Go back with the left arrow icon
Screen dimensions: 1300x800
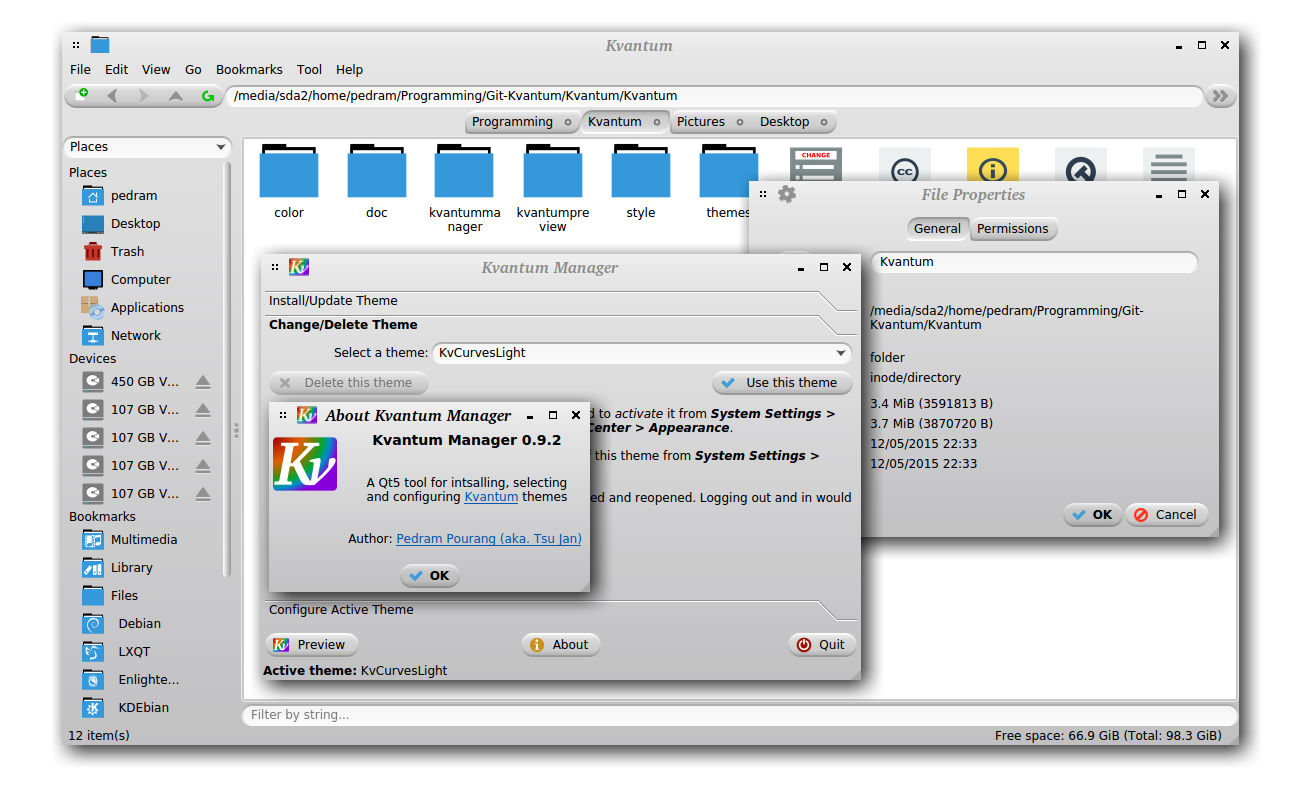tap(112, 96)
